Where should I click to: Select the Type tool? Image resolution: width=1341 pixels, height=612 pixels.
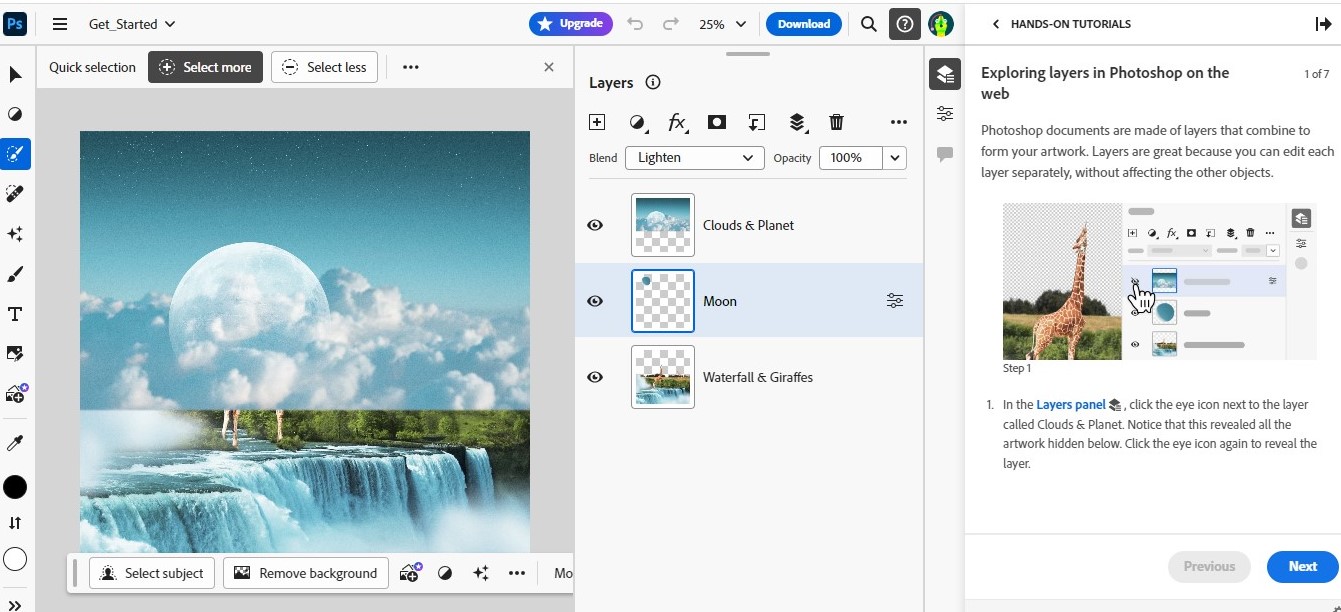(x=15, y=314)
